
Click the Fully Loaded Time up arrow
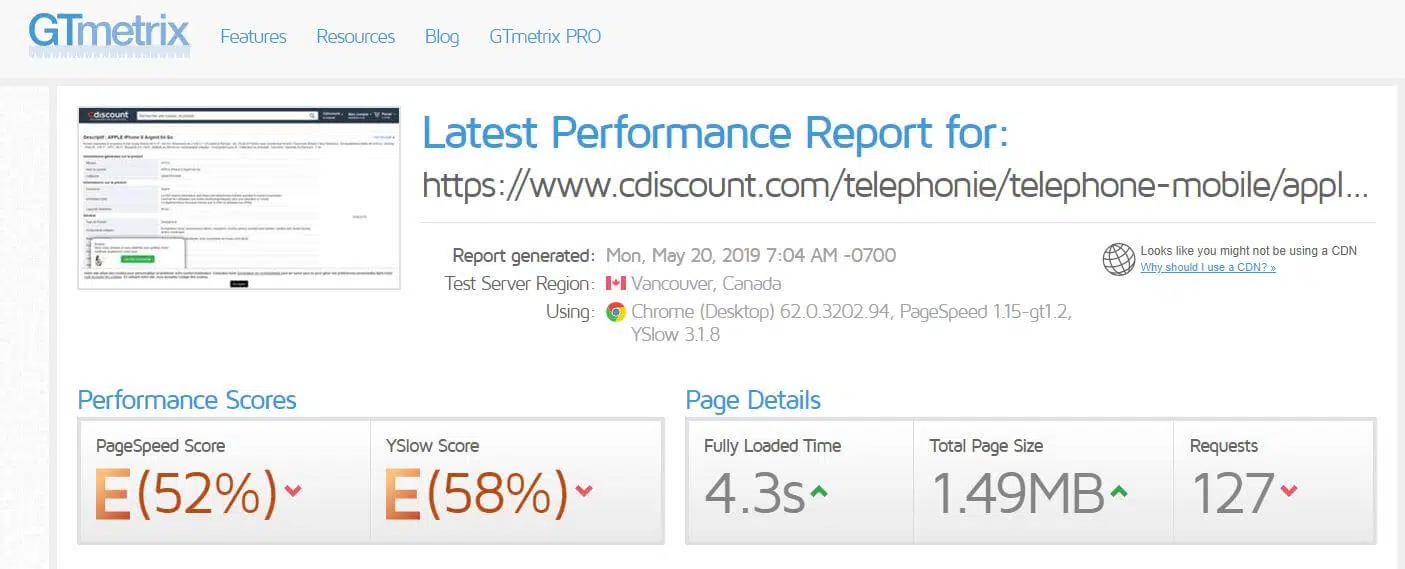(819, 491)
